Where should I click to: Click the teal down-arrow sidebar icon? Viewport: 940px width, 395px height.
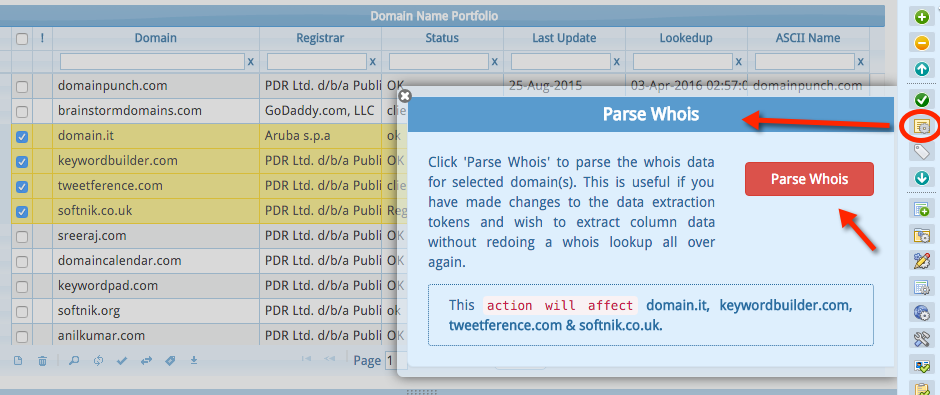coord(921,177)
